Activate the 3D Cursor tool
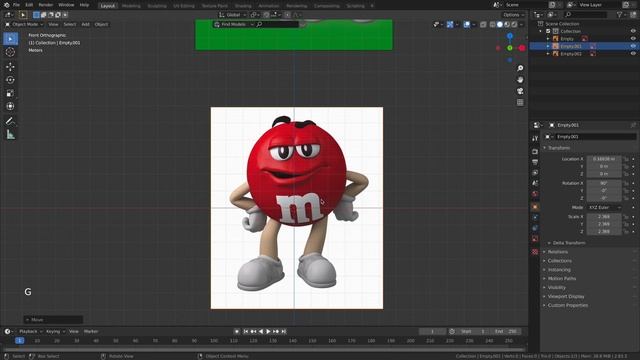This screenshot has width=640, height=360. (11, 52)
